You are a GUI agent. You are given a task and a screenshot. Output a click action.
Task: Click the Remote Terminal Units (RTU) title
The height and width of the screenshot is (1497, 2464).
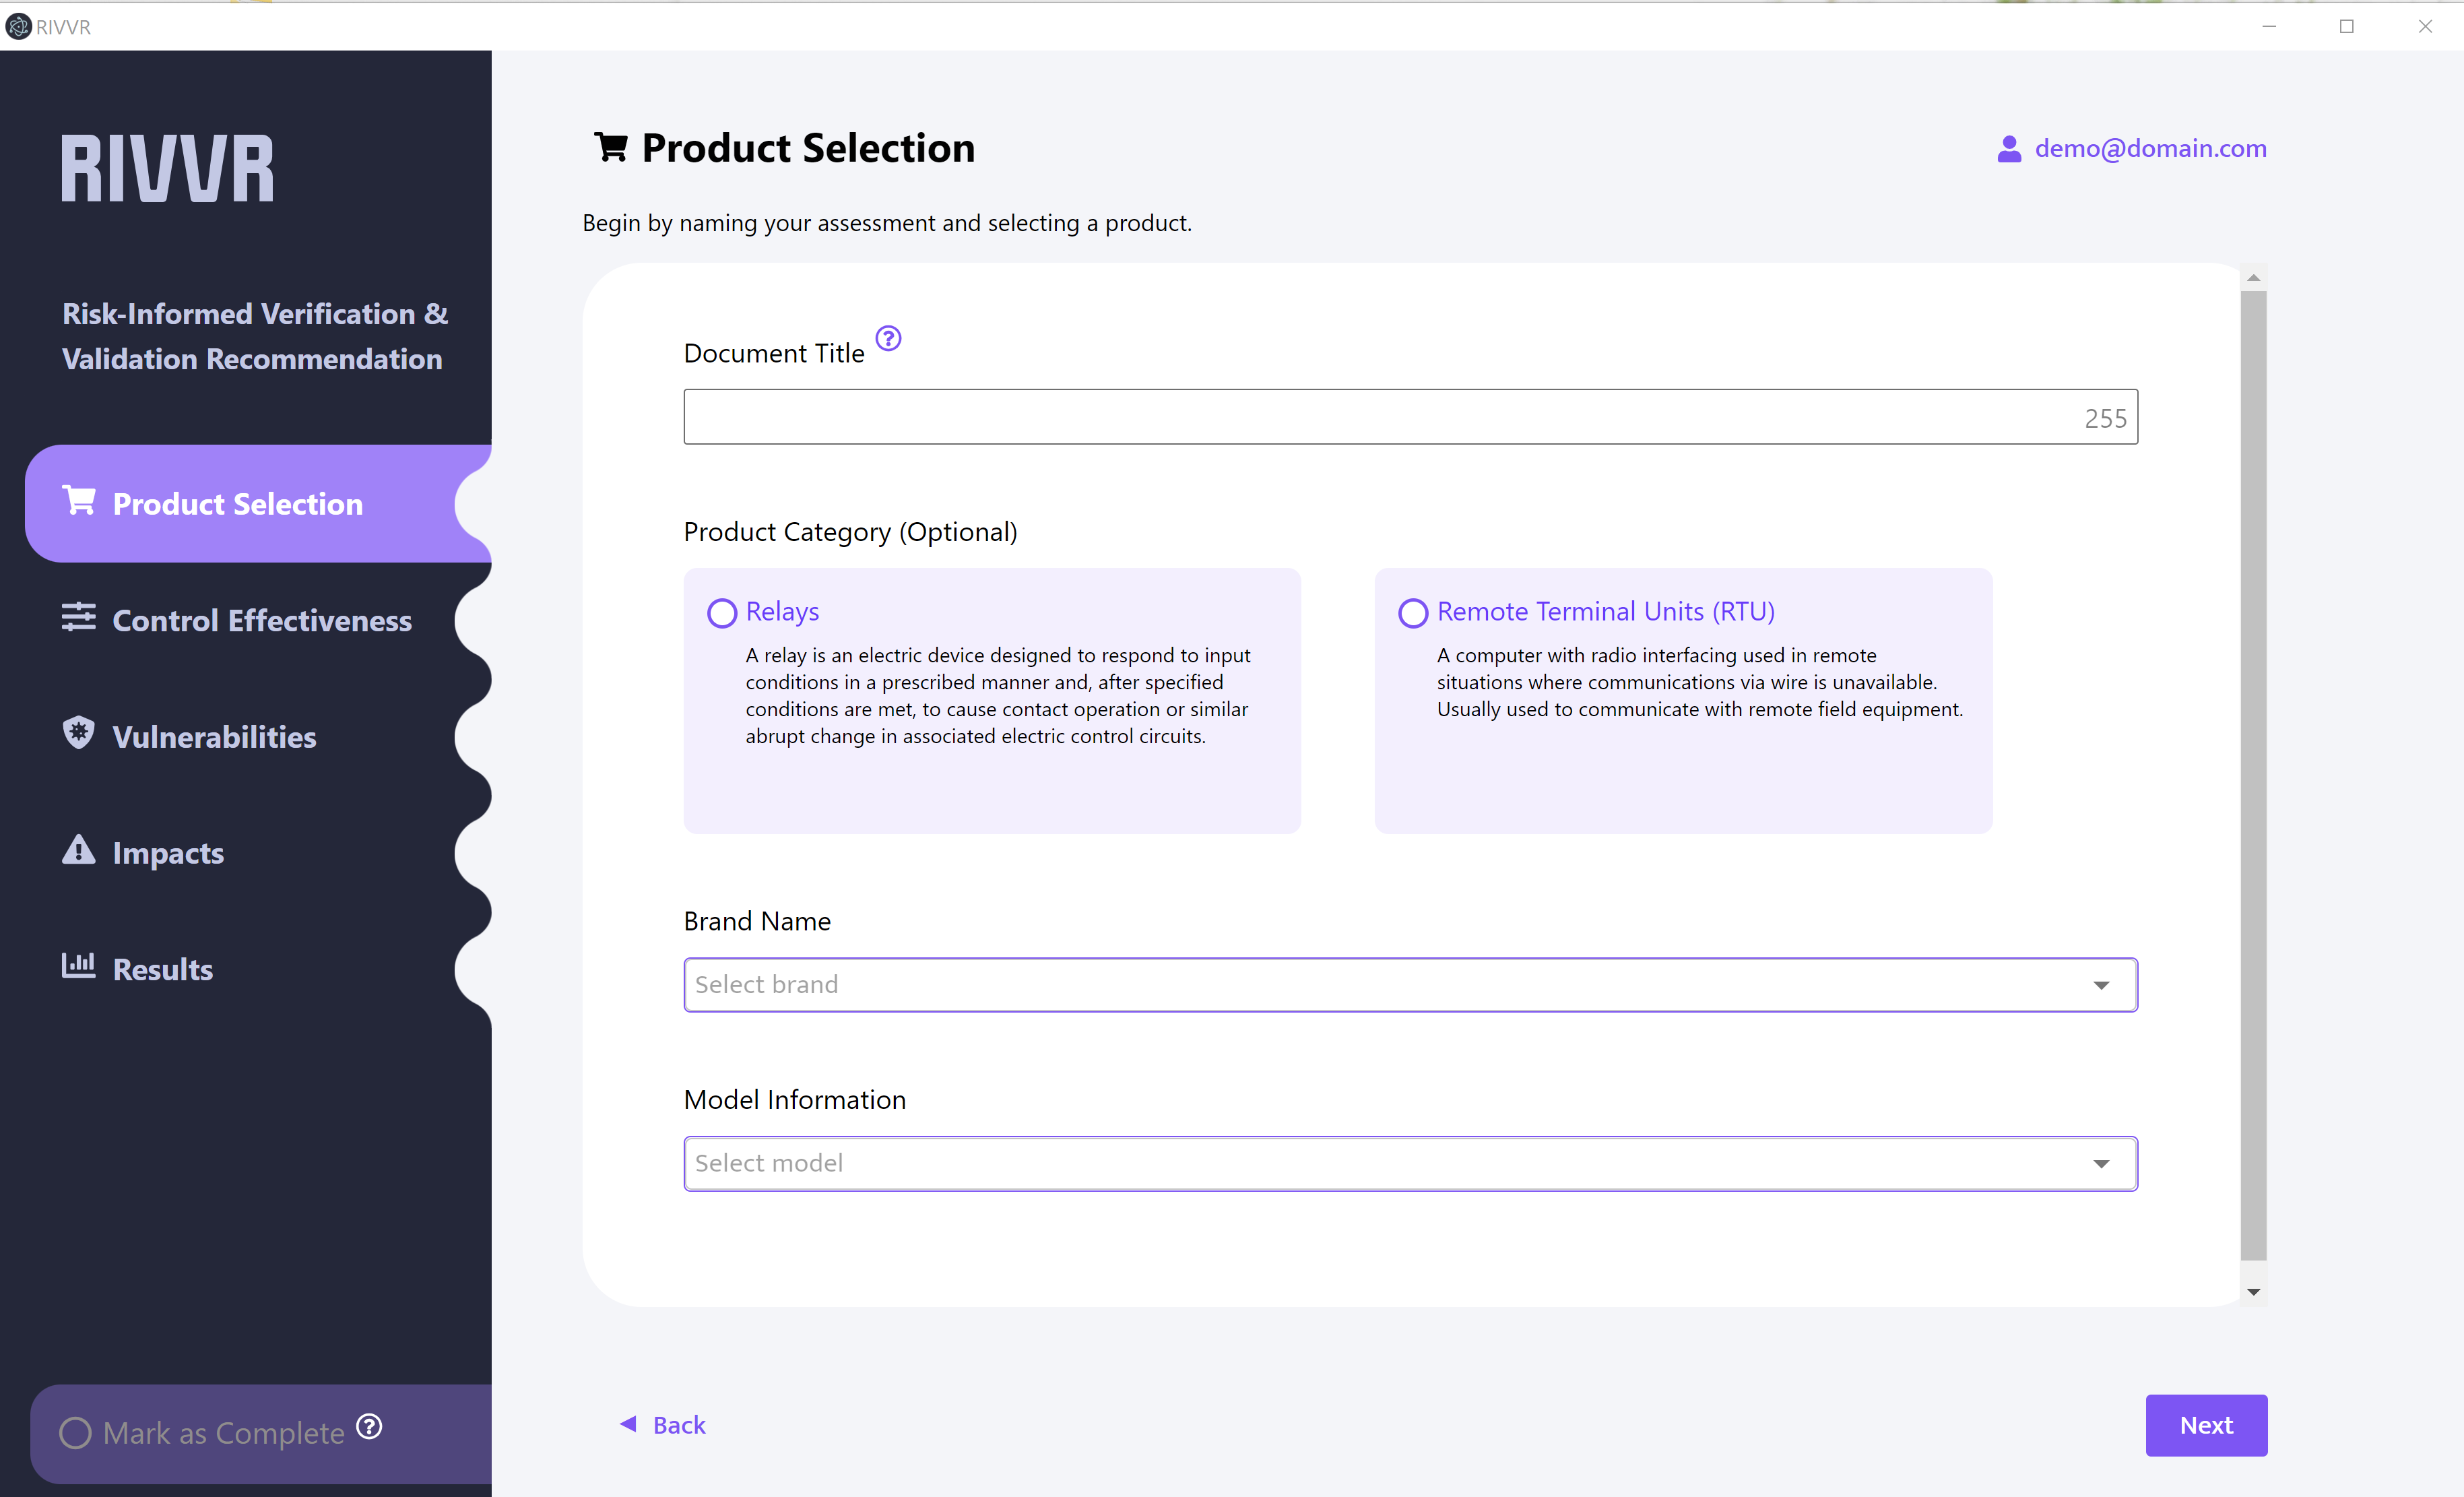click(1606, 611)
